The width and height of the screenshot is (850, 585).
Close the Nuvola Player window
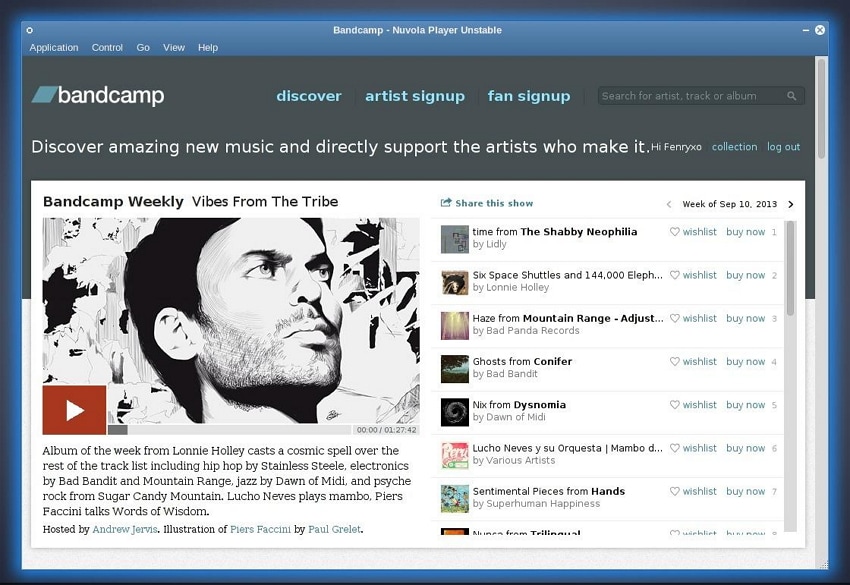click(820, 30)
